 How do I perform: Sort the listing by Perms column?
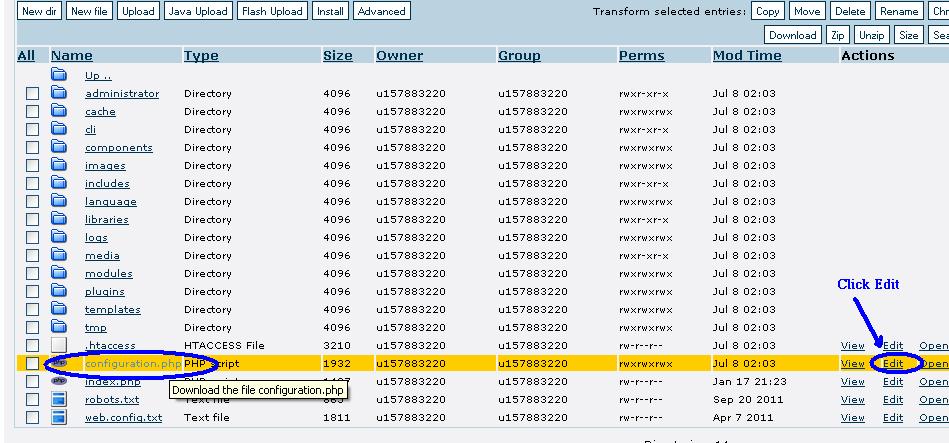pyautogui.click(x=642, y=56)
